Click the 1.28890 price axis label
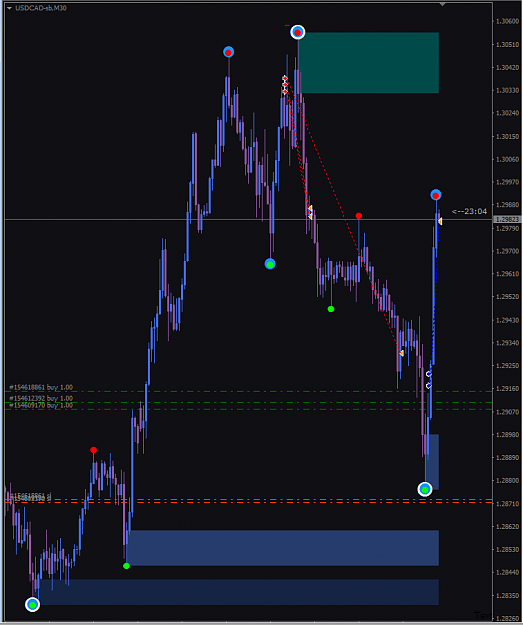523x625 pixels. point(507,458)
